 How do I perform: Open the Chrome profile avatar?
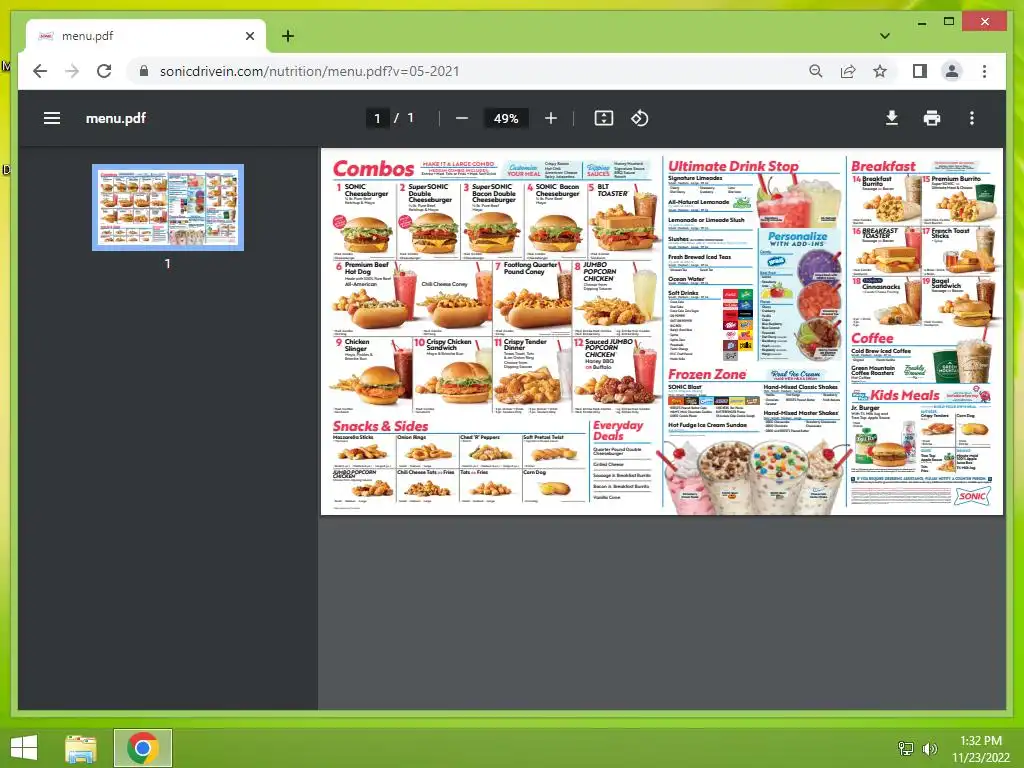(952, 71)
